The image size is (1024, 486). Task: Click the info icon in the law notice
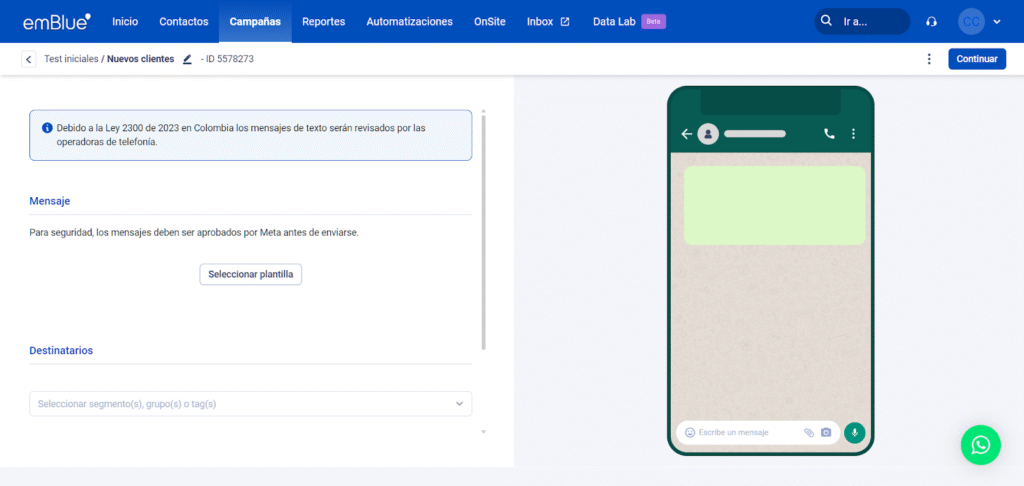[47, 128]
